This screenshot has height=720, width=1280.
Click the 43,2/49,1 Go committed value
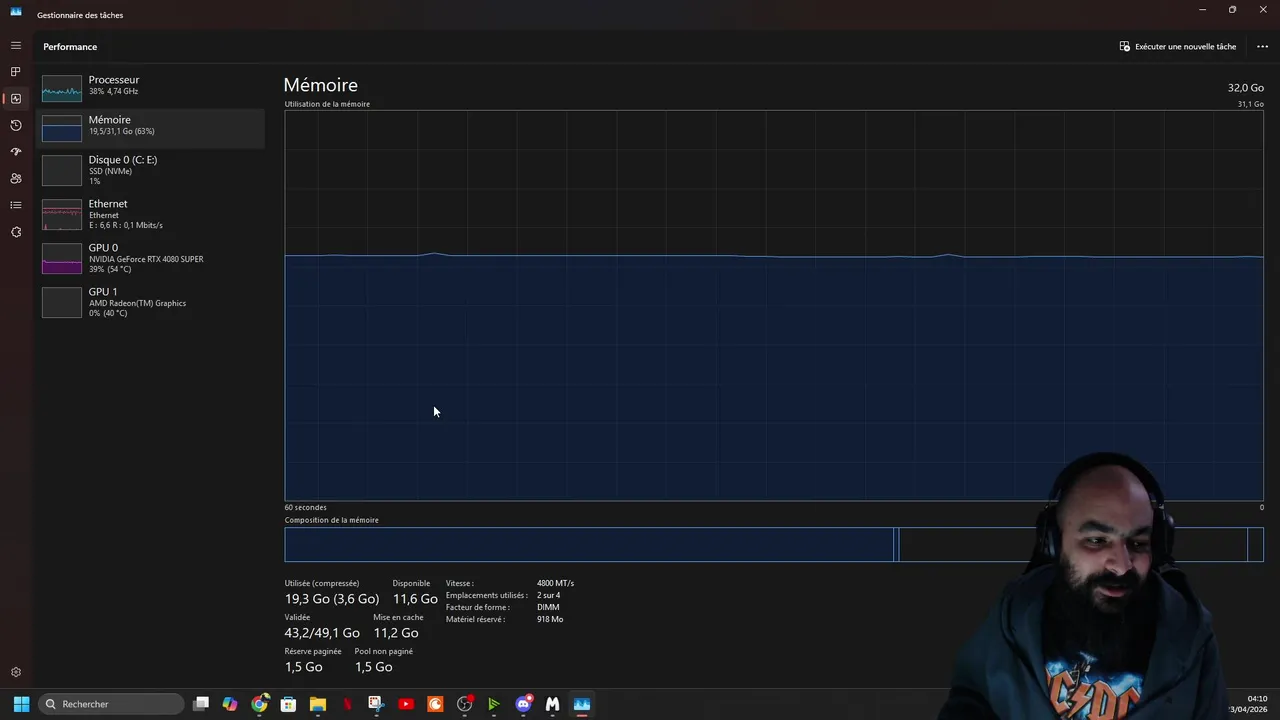(x=322, y=633)
